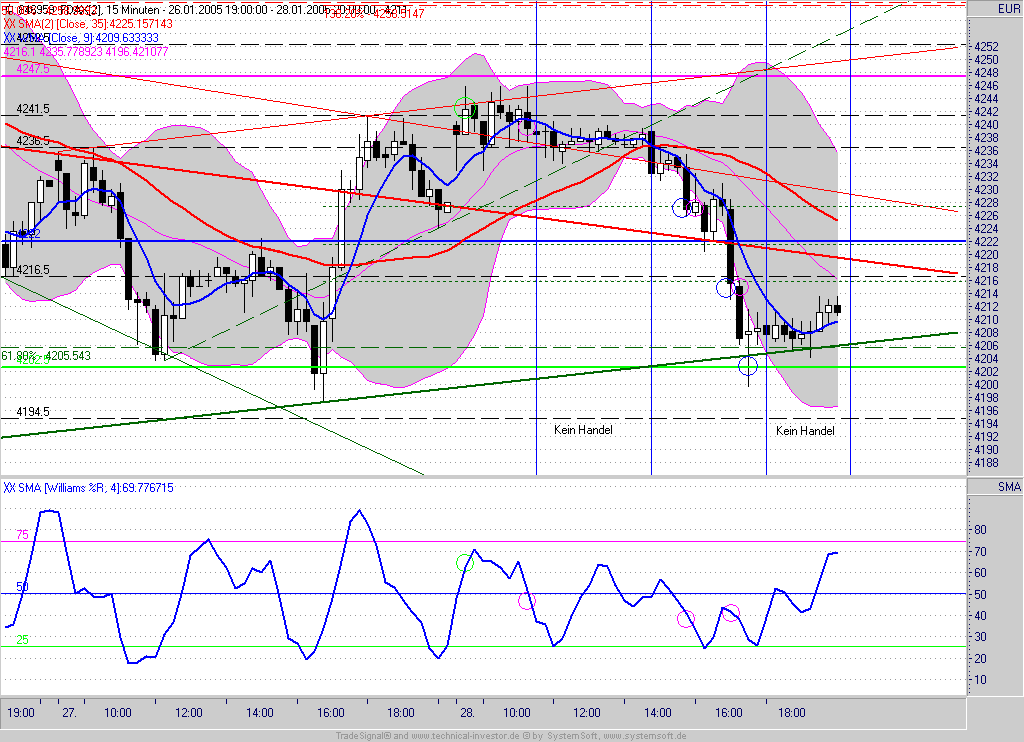Click the 16:00 time label on the 27th

(330, 713)
